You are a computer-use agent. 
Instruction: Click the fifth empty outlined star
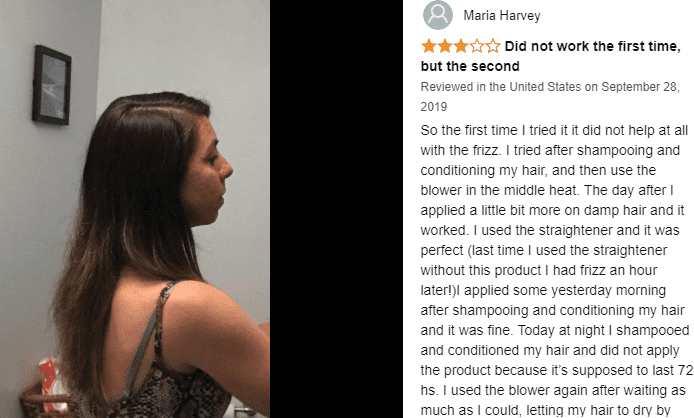tap(493, 46)
